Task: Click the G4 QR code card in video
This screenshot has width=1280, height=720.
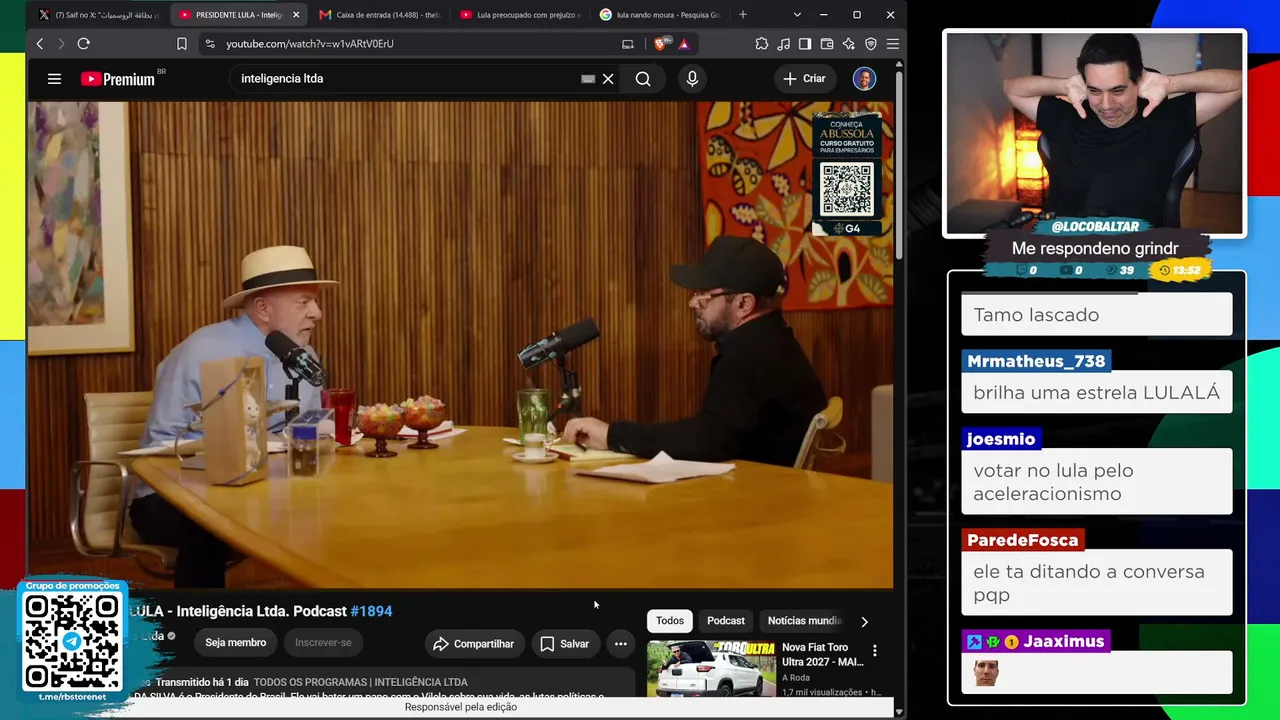Action: point(847,175)
